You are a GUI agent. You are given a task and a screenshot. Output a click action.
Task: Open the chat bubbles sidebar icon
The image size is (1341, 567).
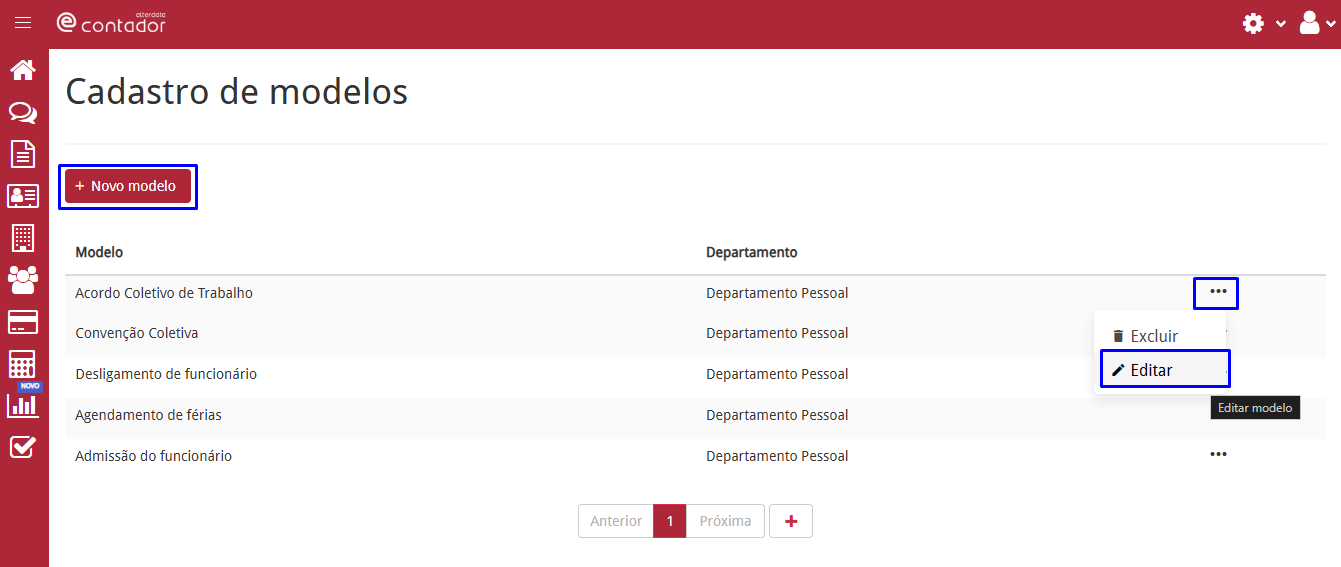(23, 113)
